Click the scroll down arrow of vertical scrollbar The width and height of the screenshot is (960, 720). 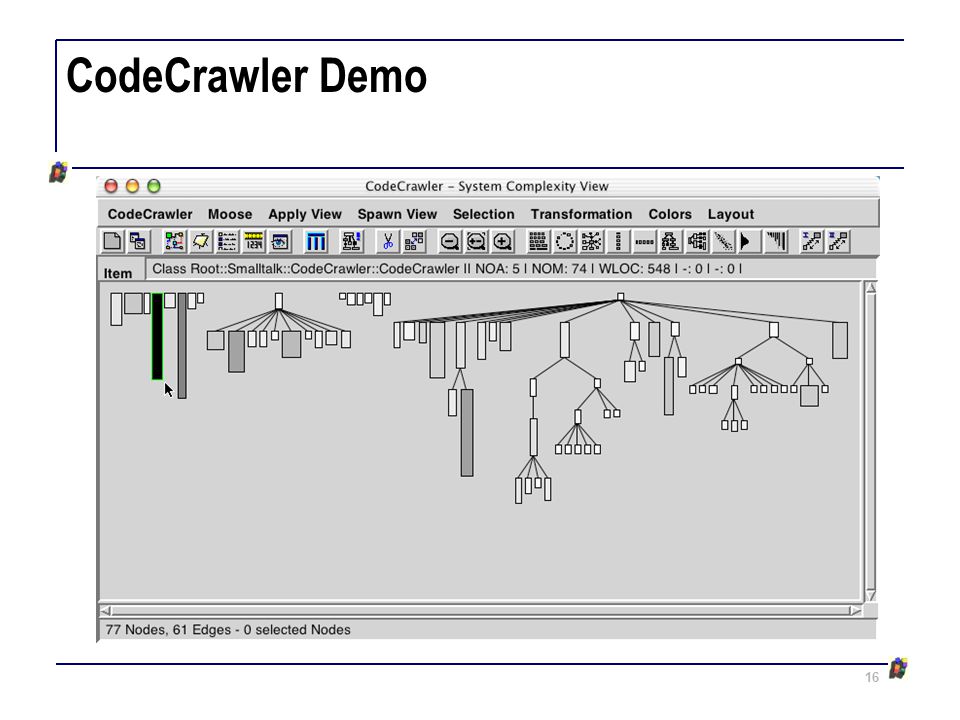(871, 596)
